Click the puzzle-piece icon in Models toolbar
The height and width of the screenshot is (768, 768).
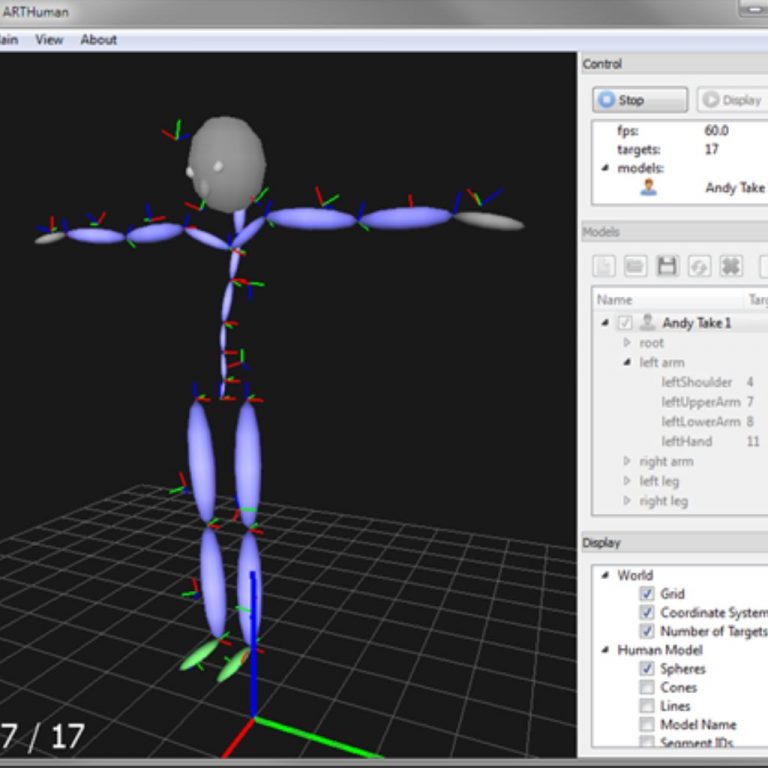point(731,266)
